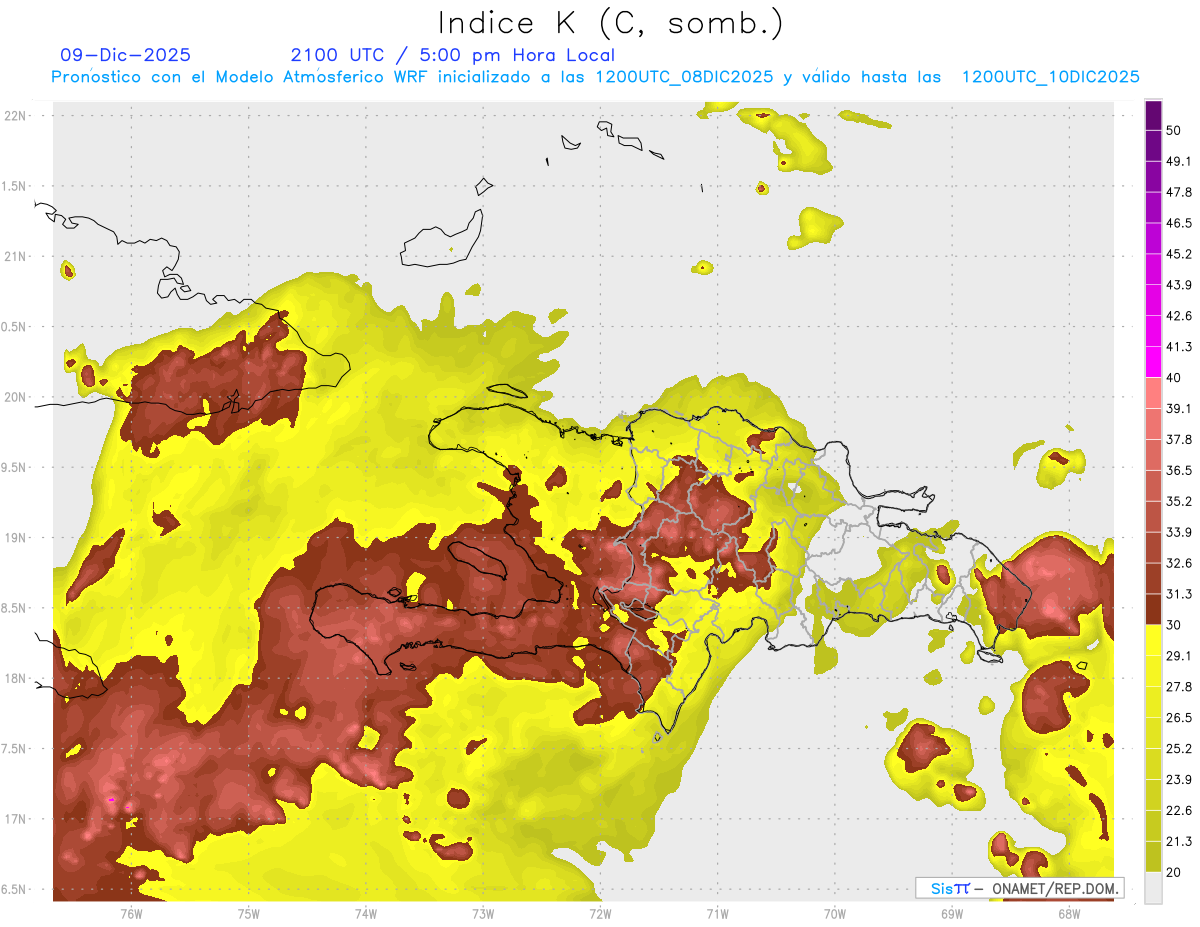Click the legend value "22.6"
The height and width of the screenshot is (927, 1200).
tap(1179, 811)
